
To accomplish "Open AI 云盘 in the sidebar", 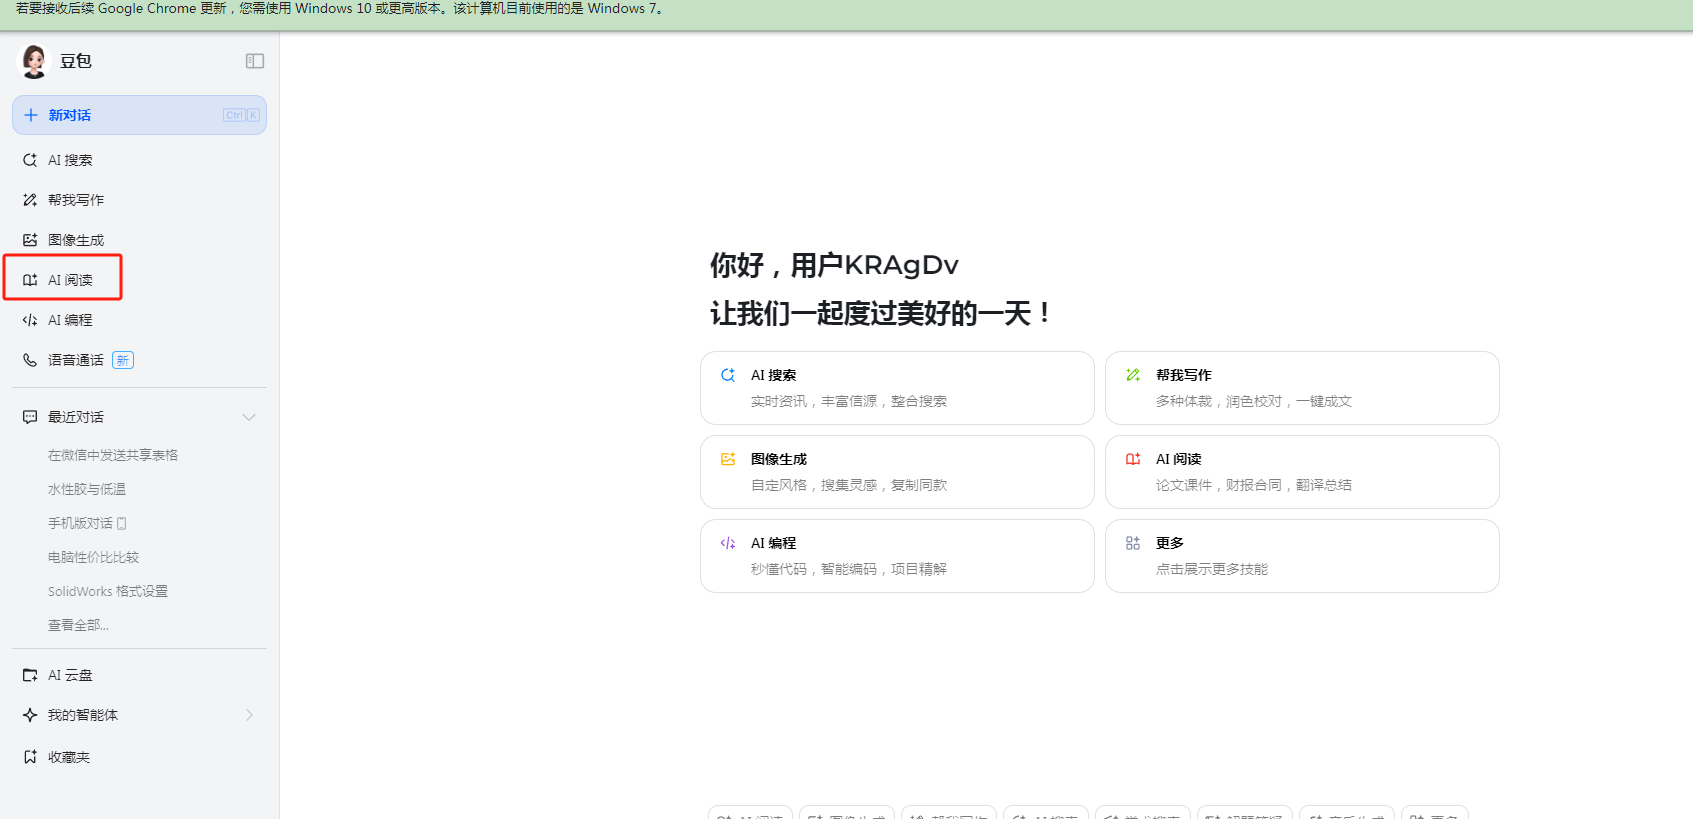I will [x=139, y=675].
